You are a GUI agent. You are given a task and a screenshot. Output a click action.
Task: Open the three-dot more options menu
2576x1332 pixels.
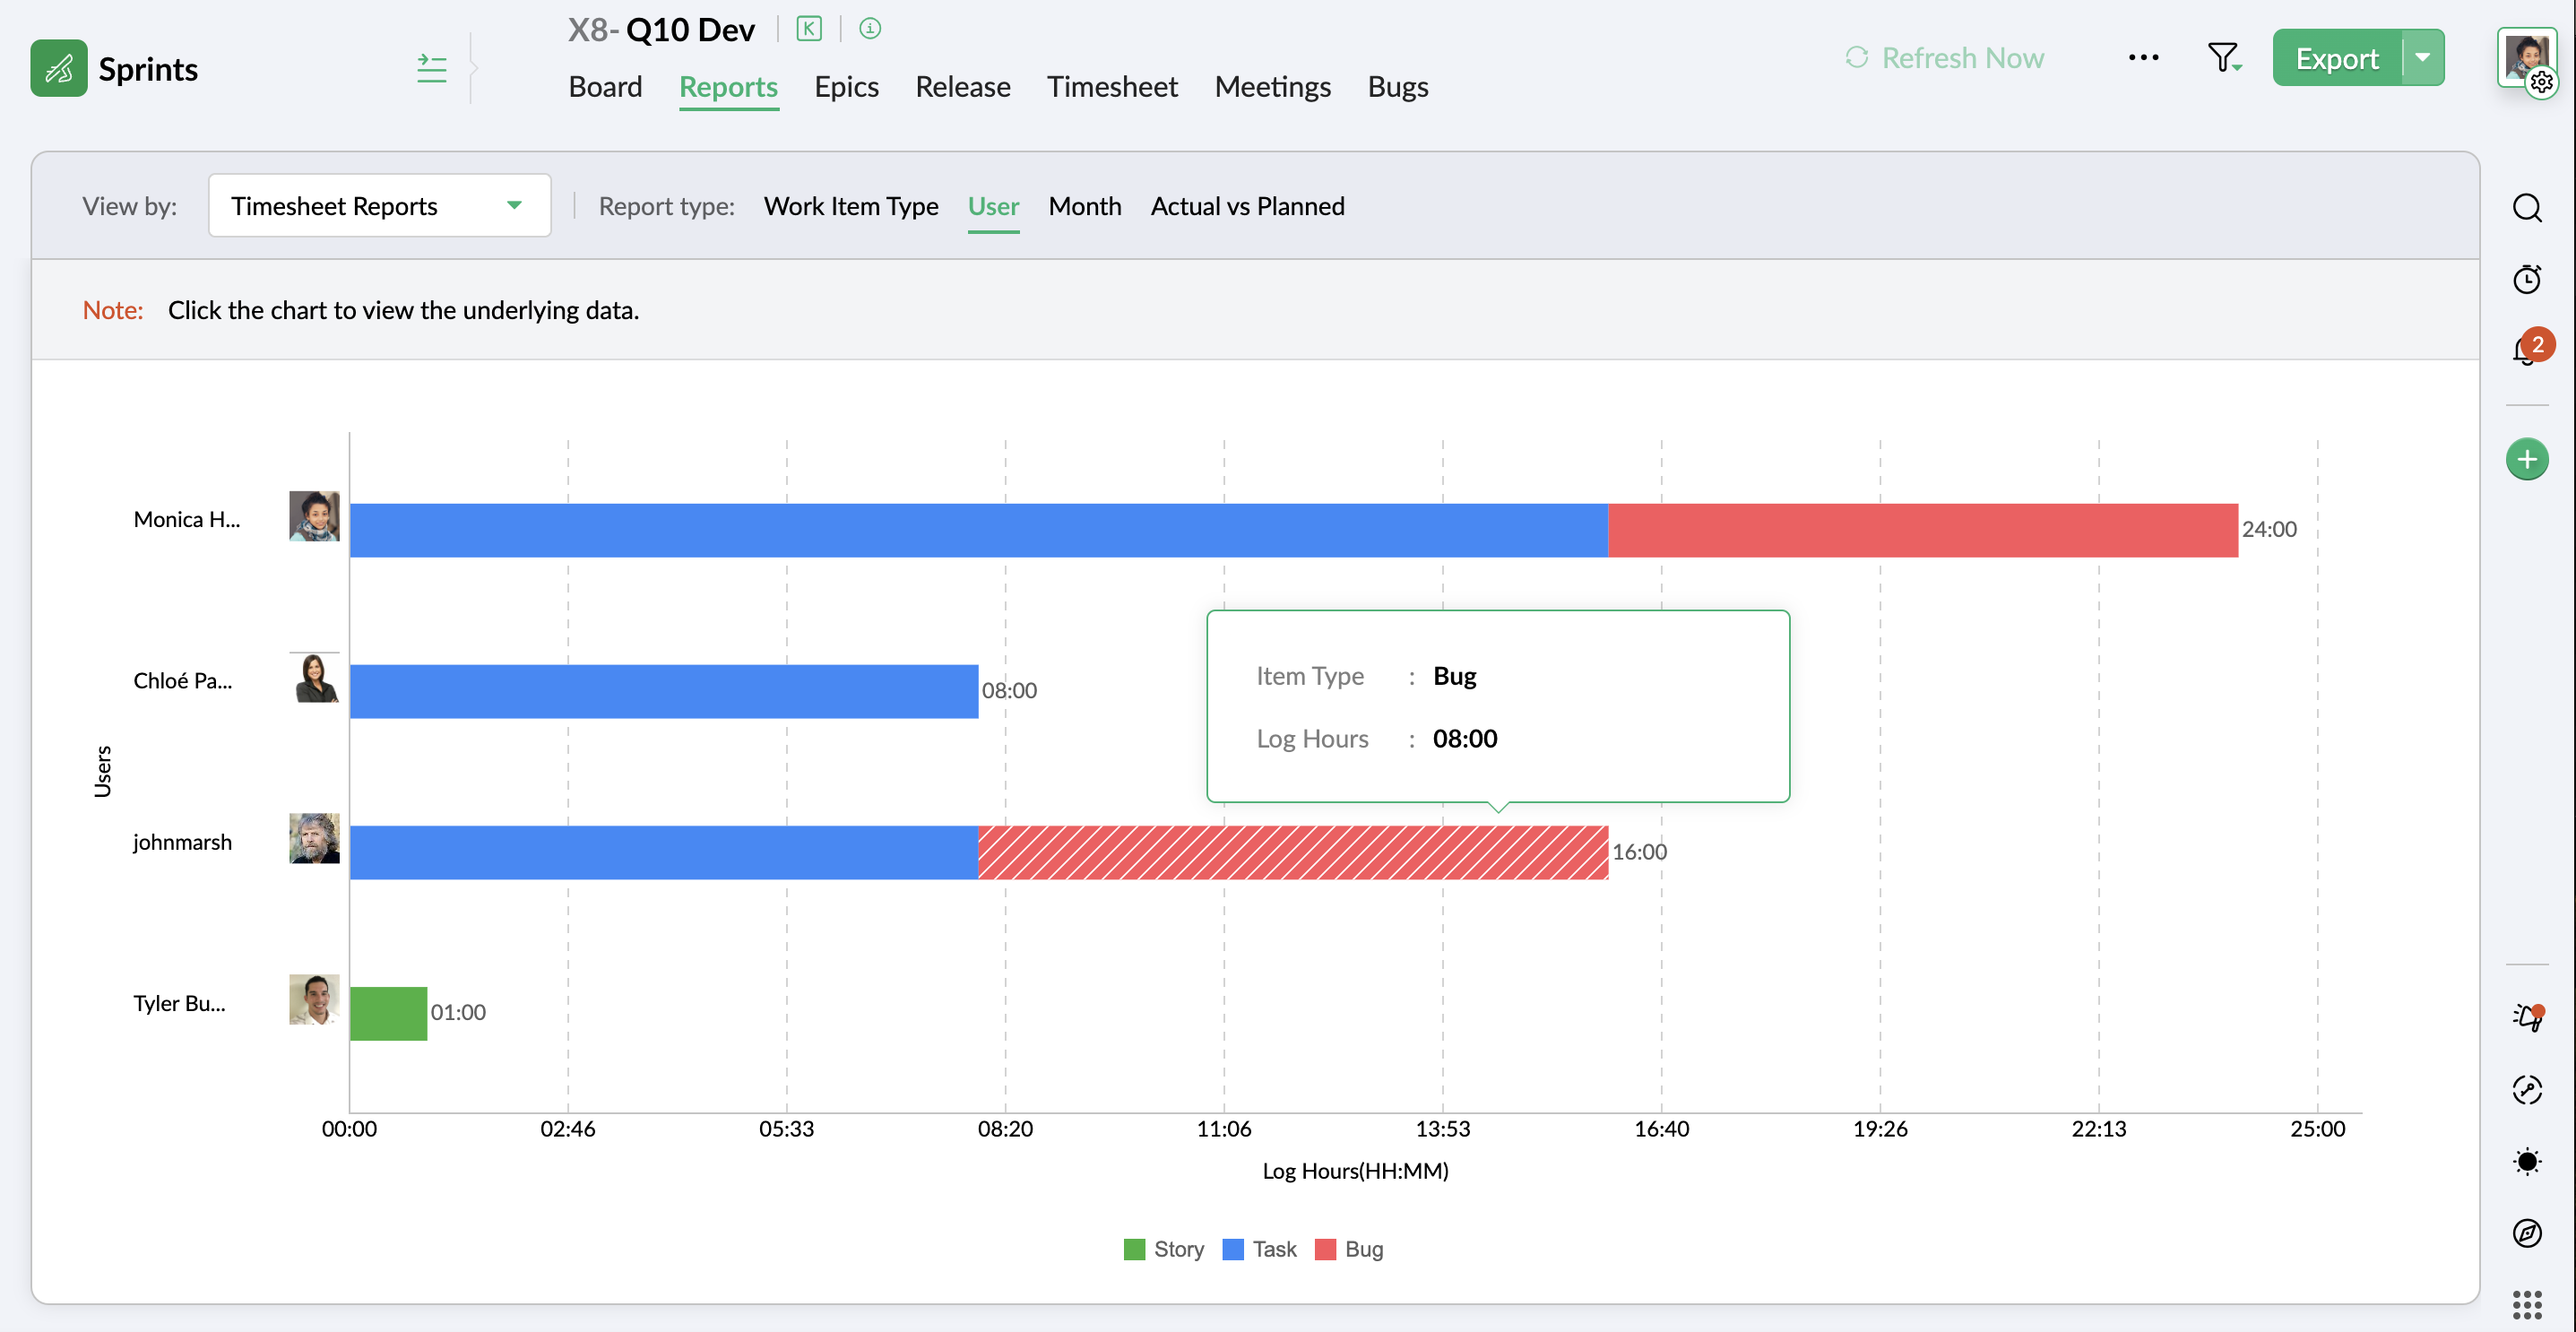point(2142,58)
